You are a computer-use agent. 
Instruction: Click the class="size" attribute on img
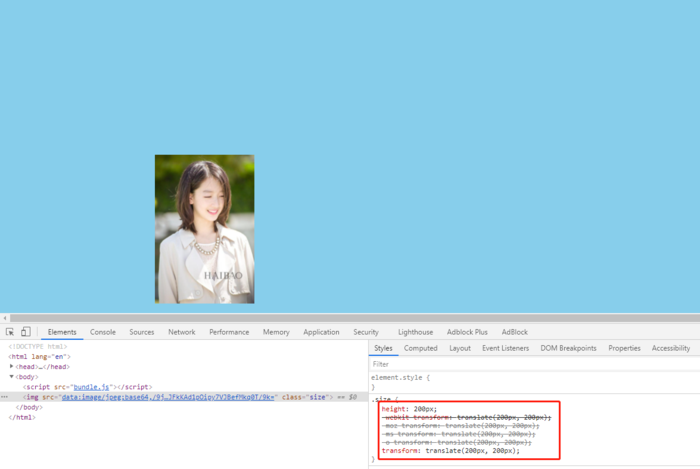[x=305, y=397]
